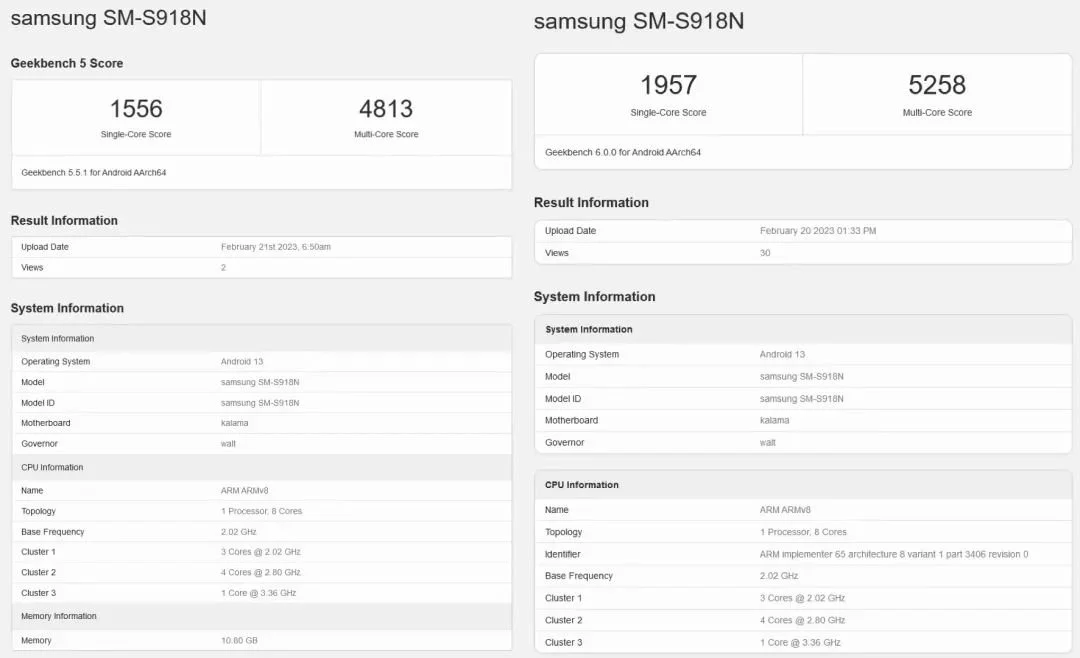Click the 1556 single-core score
Screen dimensions: 1080x658
(136, 108)
